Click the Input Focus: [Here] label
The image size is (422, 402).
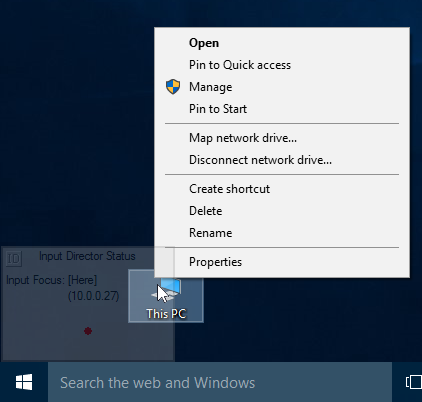click(x=51, y=280)
